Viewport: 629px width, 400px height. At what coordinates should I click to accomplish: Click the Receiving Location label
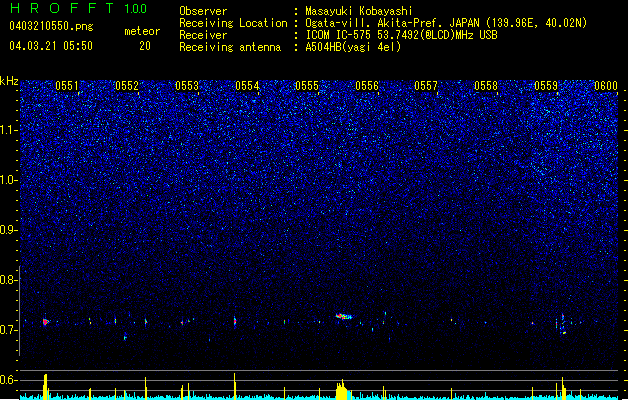pos(233,23)
